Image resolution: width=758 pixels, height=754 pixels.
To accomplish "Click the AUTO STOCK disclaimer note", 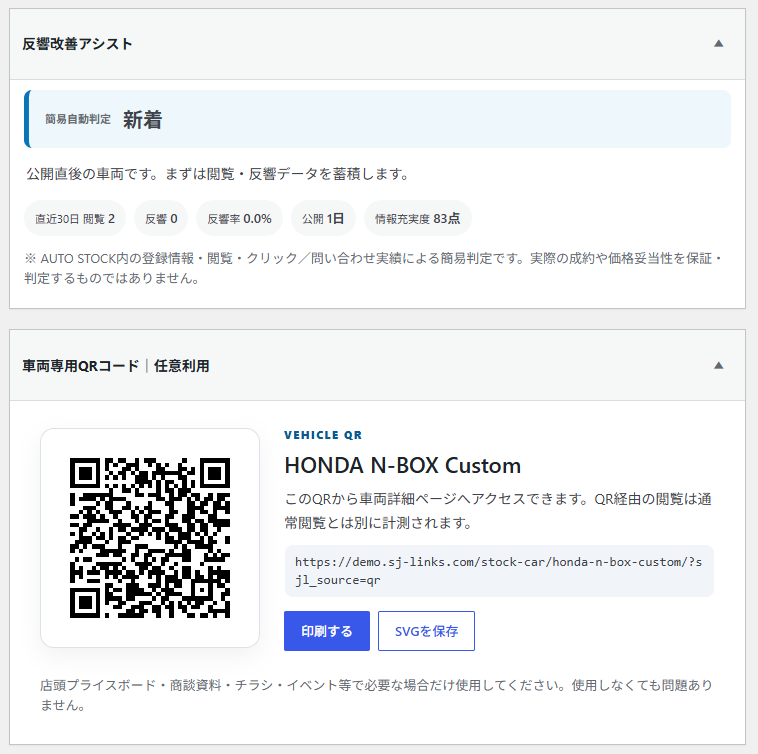I will (x=373, y=268).
